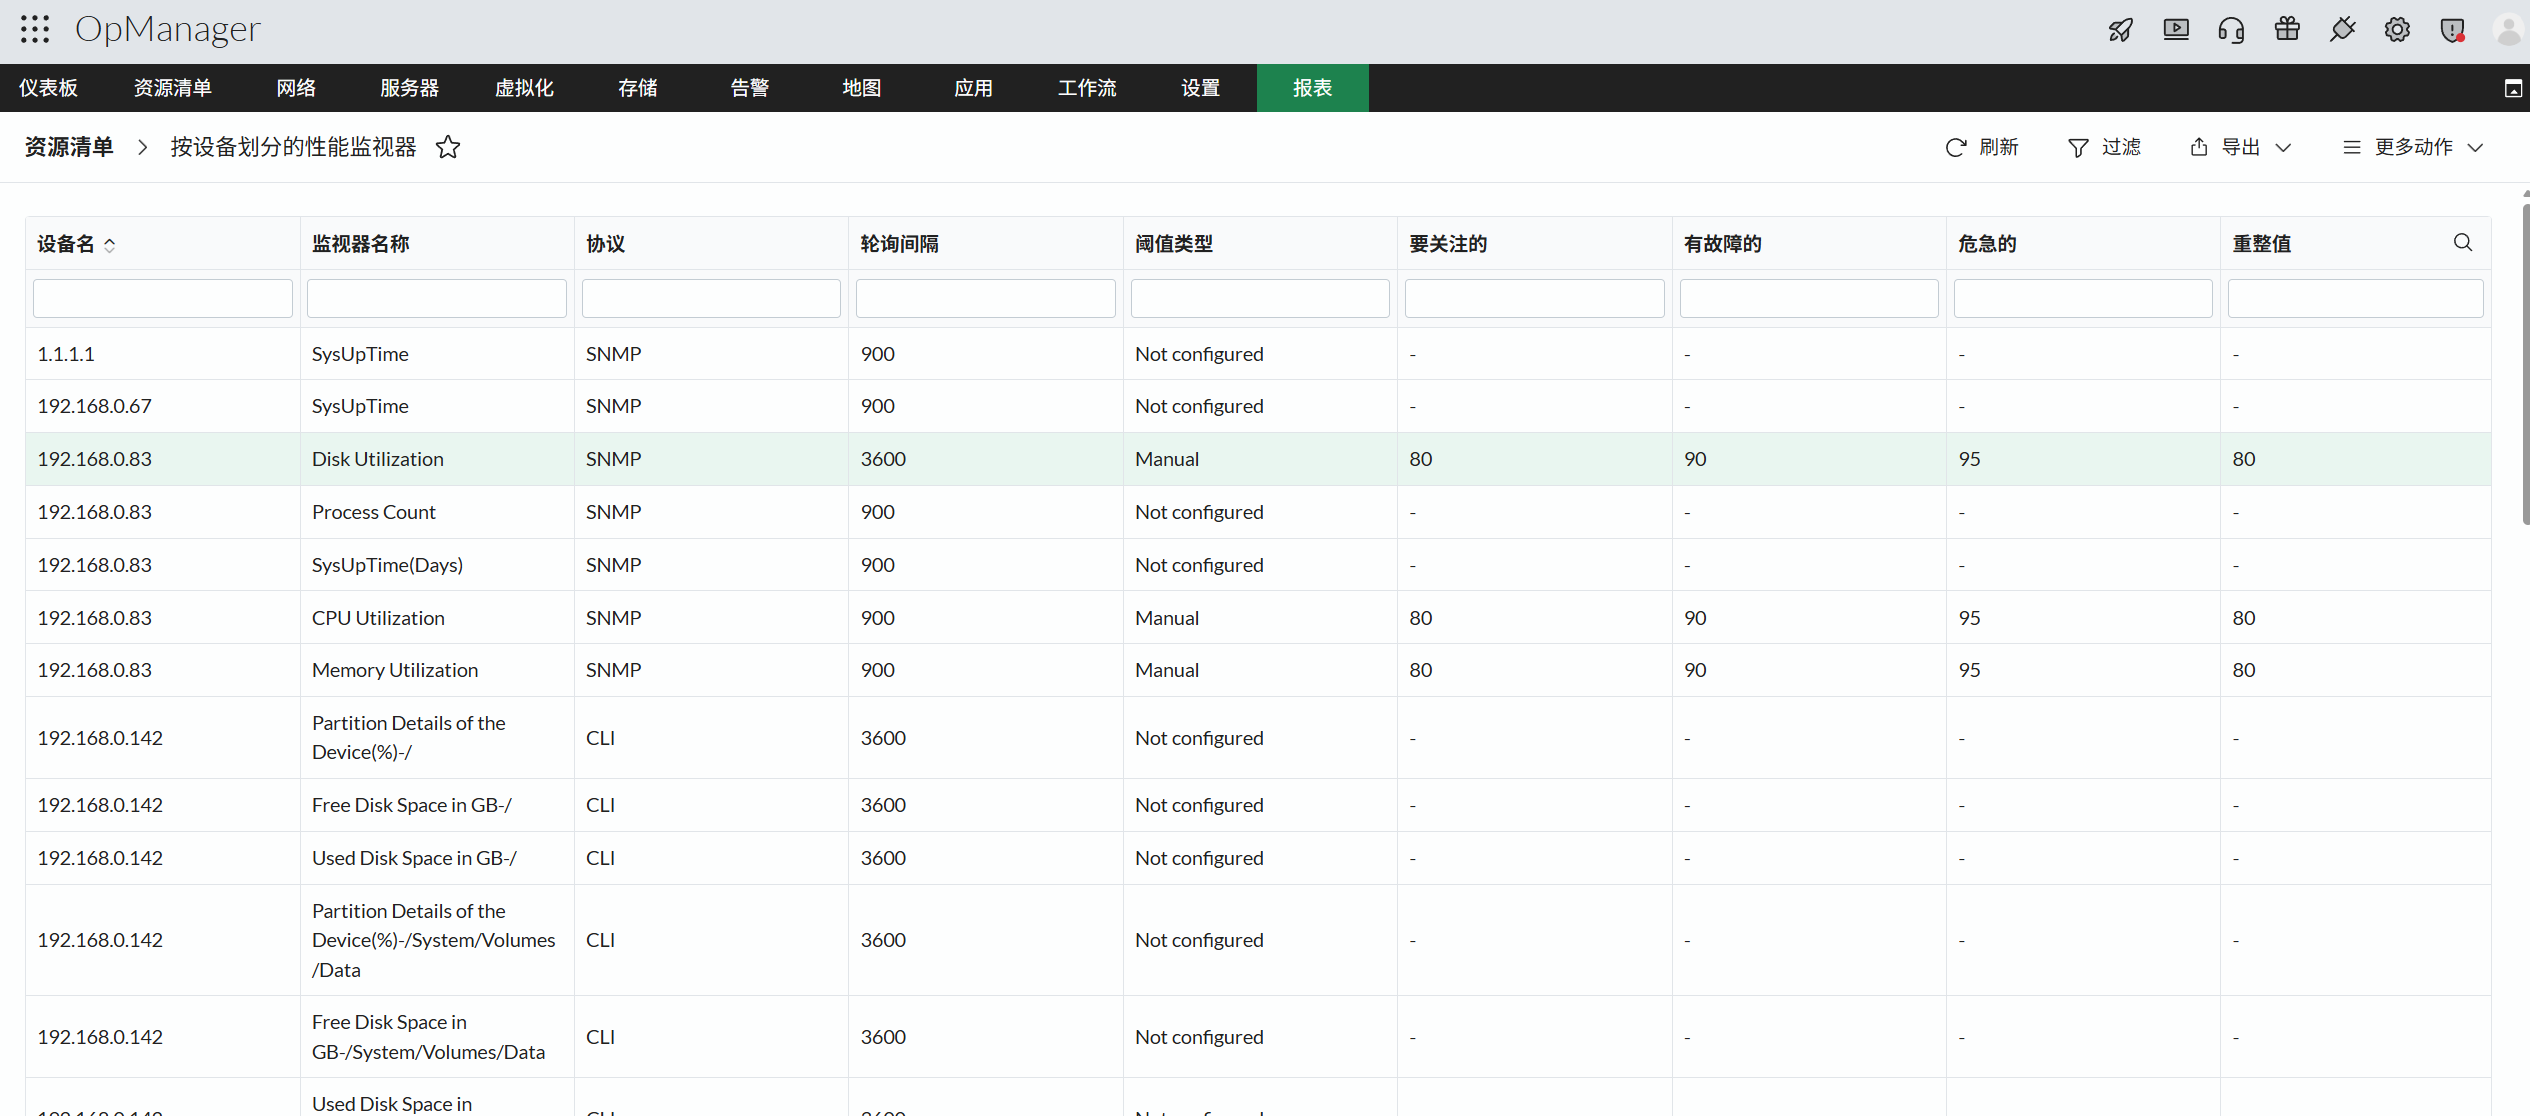This screenshot has height=1116, width=2530.
Task: Open the 工作流 menu
Action: (x=1087, y=88)
